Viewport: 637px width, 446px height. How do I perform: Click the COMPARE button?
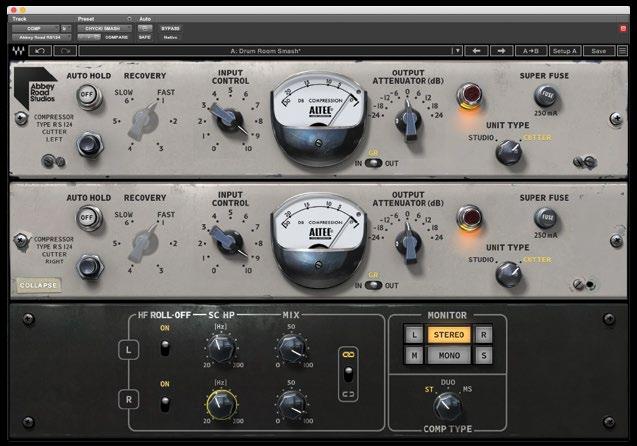(x=117, y=37)
